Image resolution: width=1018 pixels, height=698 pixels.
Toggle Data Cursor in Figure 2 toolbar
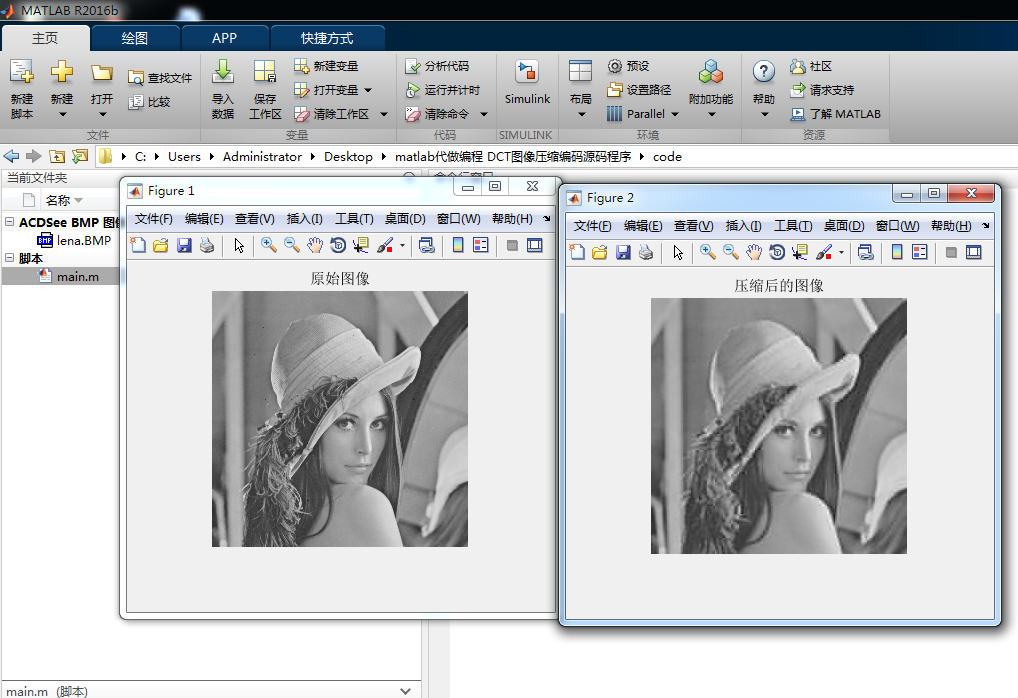click(x=800, y=252)
